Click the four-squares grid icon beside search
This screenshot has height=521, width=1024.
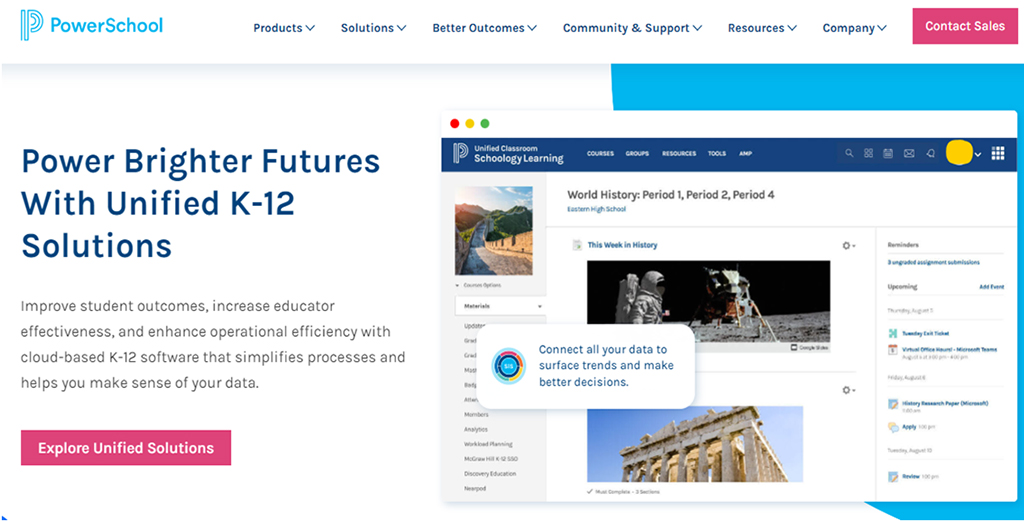[x=869, y=153]
